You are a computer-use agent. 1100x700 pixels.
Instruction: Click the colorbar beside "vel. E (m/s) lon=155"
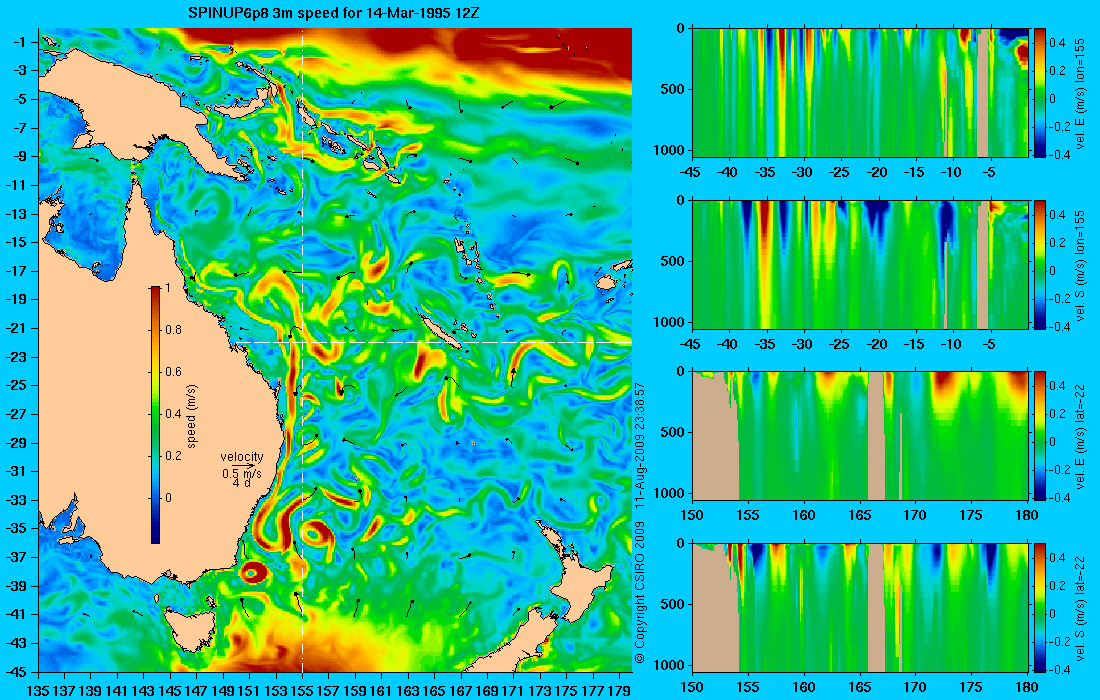(1040, 93)
